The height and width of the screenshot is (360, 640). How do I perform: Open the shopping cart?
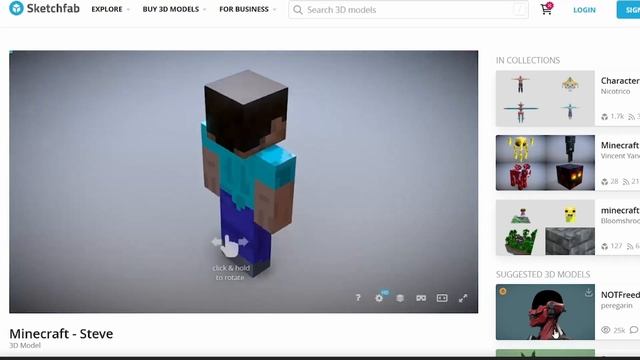[x=546, y=9]
